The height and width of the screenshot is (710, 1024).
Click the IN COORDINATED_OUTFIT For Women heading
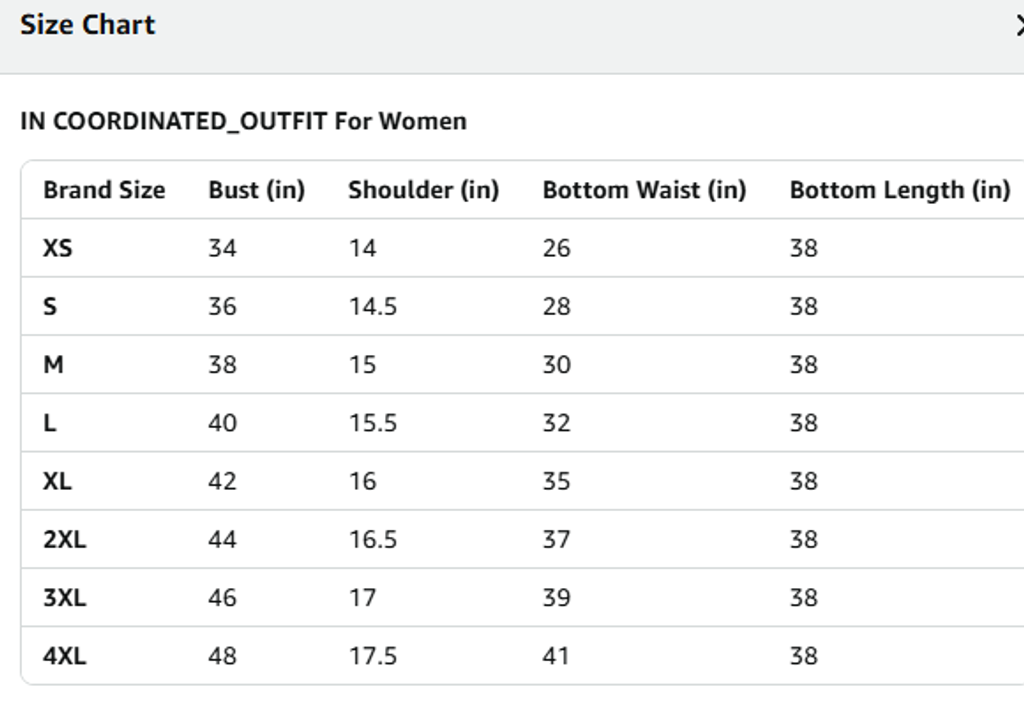(243, 122)
